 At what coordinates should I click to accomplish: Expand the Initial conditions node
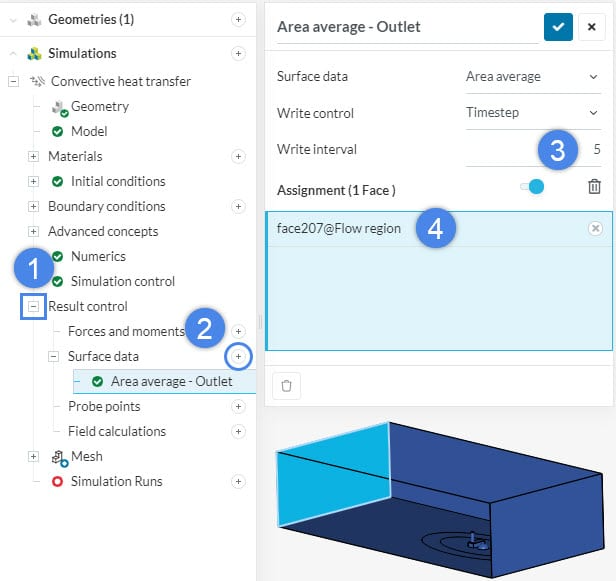[x=33, y=181]
